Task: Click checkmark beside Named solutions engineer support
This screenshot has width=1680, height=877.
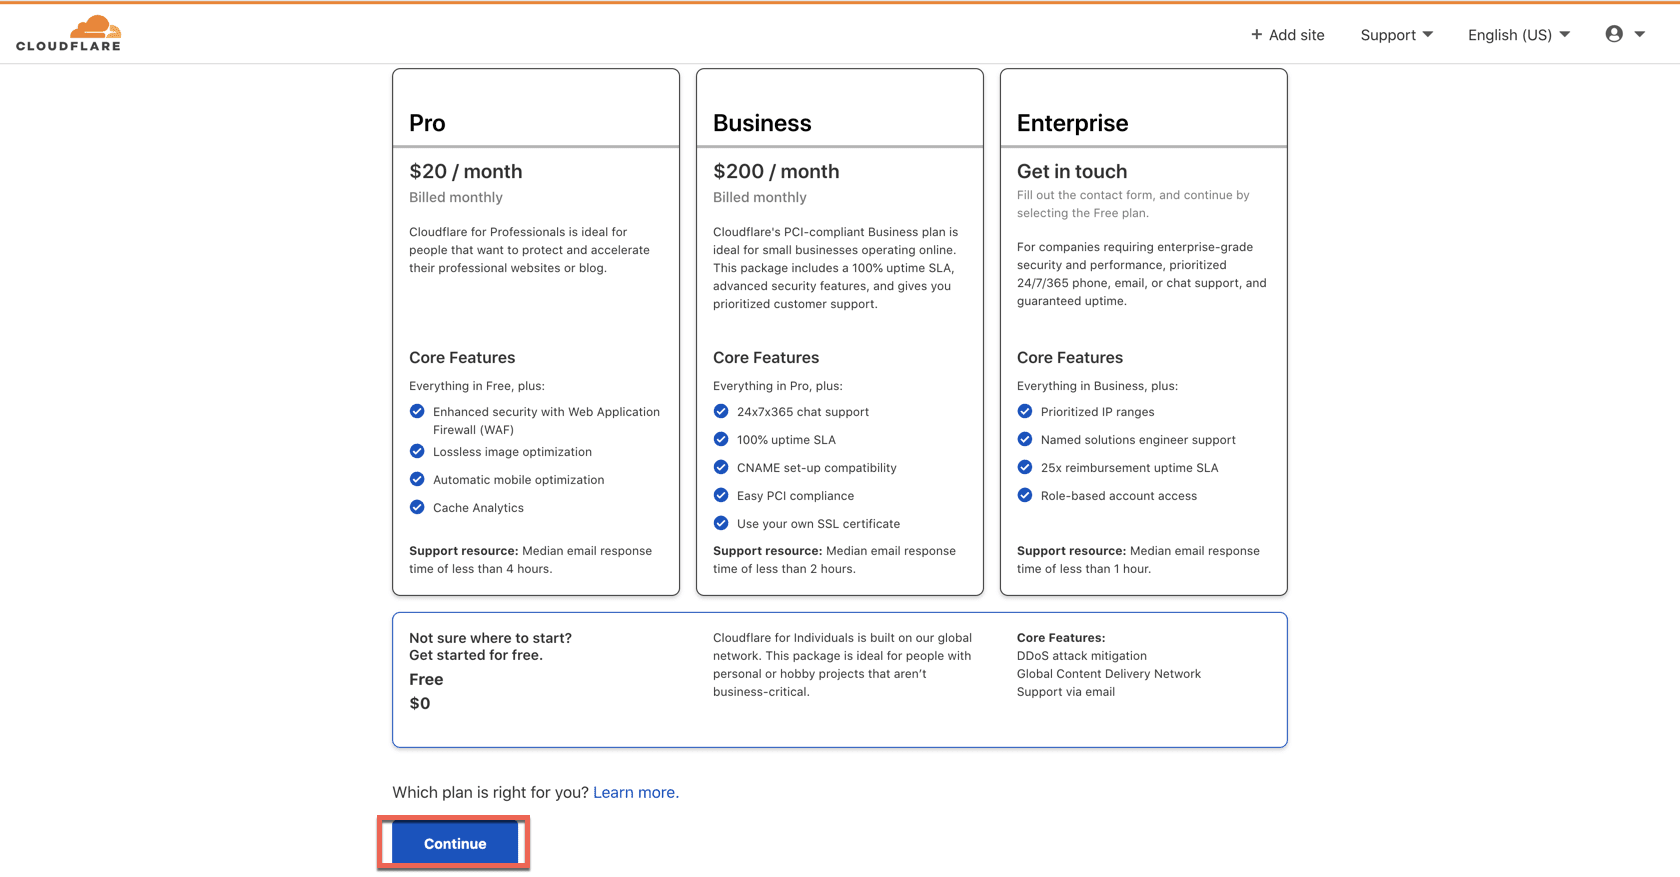Action: click(1025, 439)
